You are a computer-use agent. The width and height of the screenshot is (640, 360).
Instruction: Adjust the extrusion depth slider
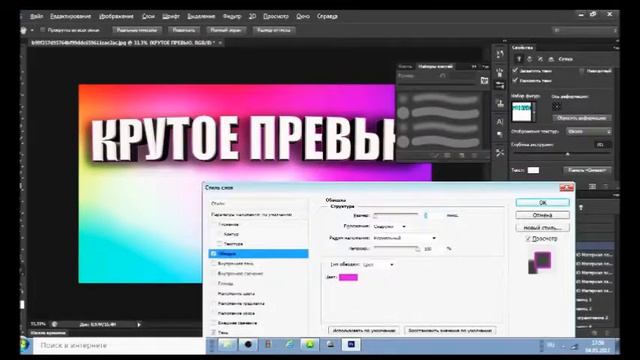[x=568, y=154]
